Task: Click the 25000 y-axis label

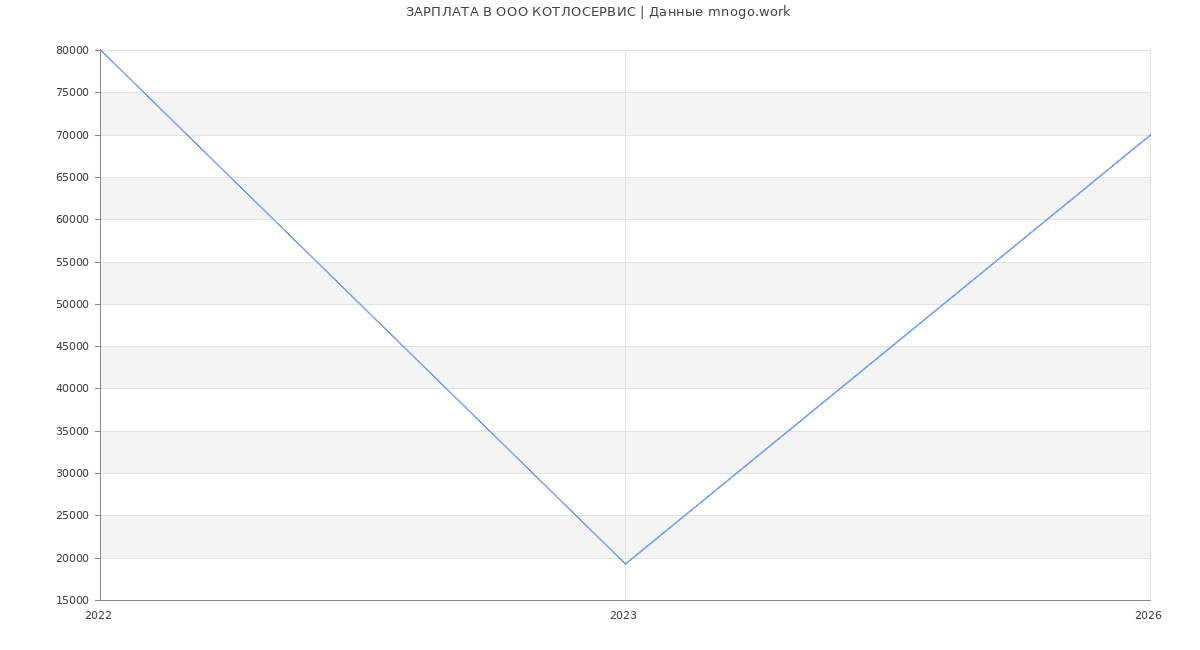Action: pyautogui.click(x=72, y=515)
